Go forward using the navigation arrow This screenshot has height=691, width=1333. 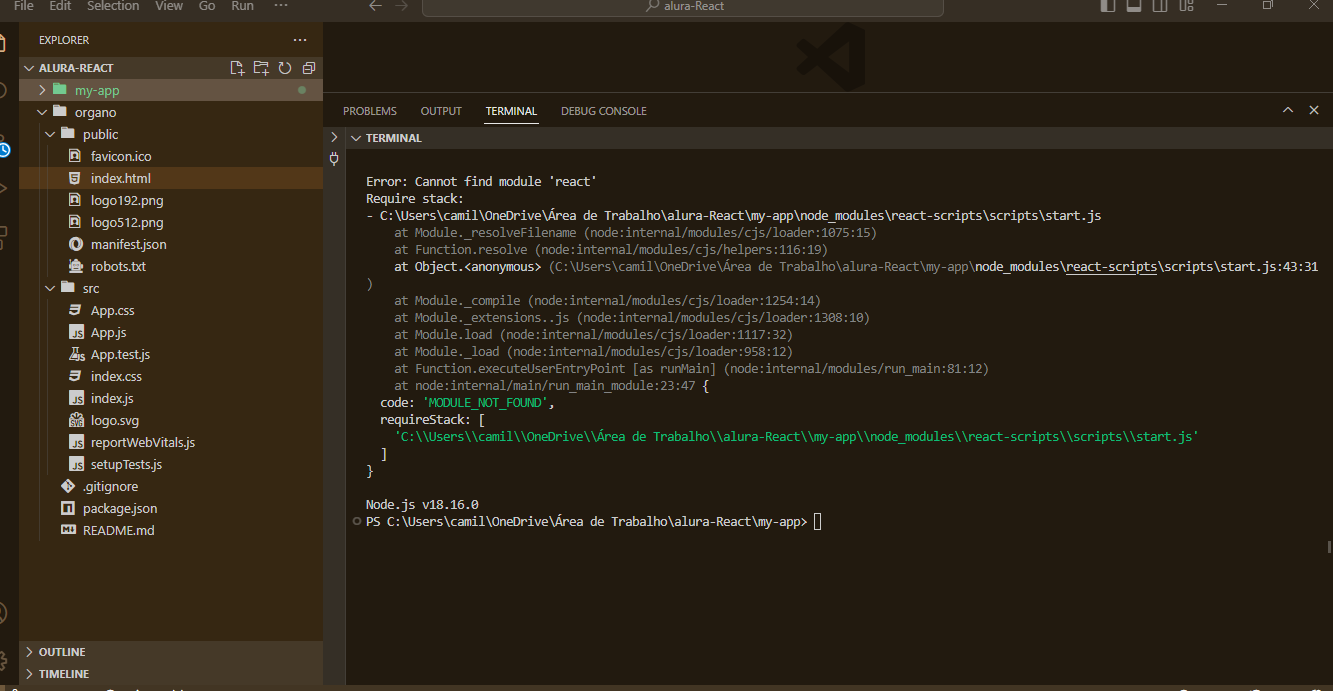(401, 6)
